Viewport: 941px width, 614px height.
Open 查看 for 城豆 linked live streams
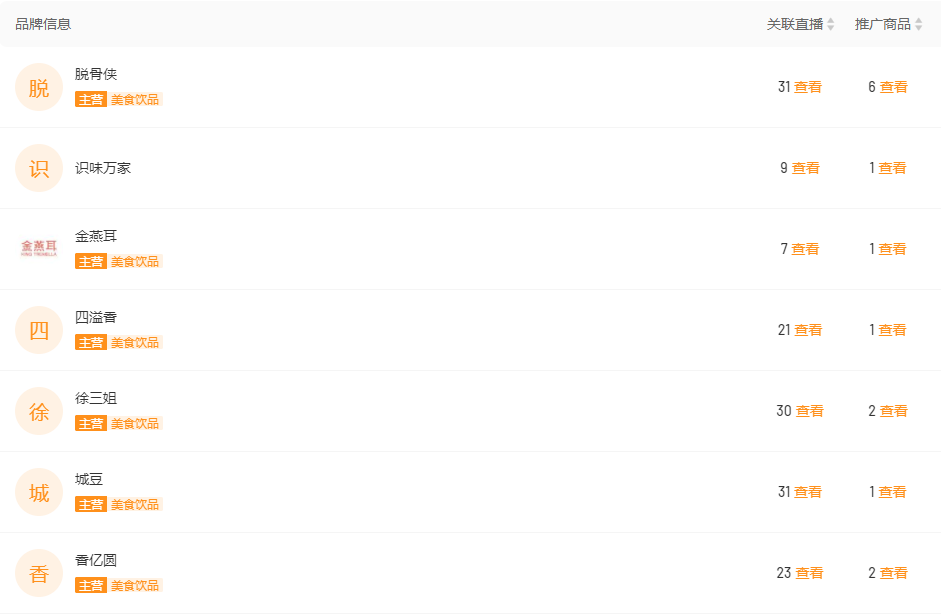pos(808,492)
